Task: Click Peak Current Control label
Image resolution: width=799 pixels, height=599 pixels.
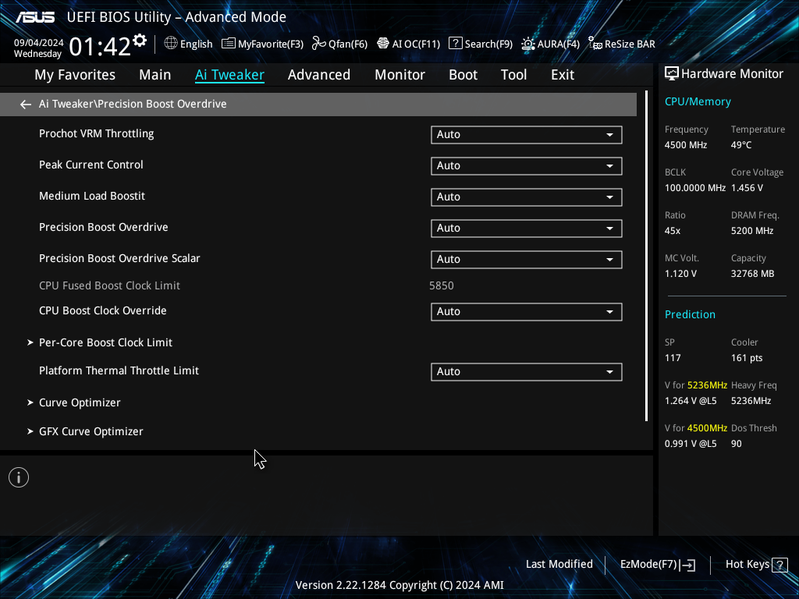Action: [x=91, y=165]
